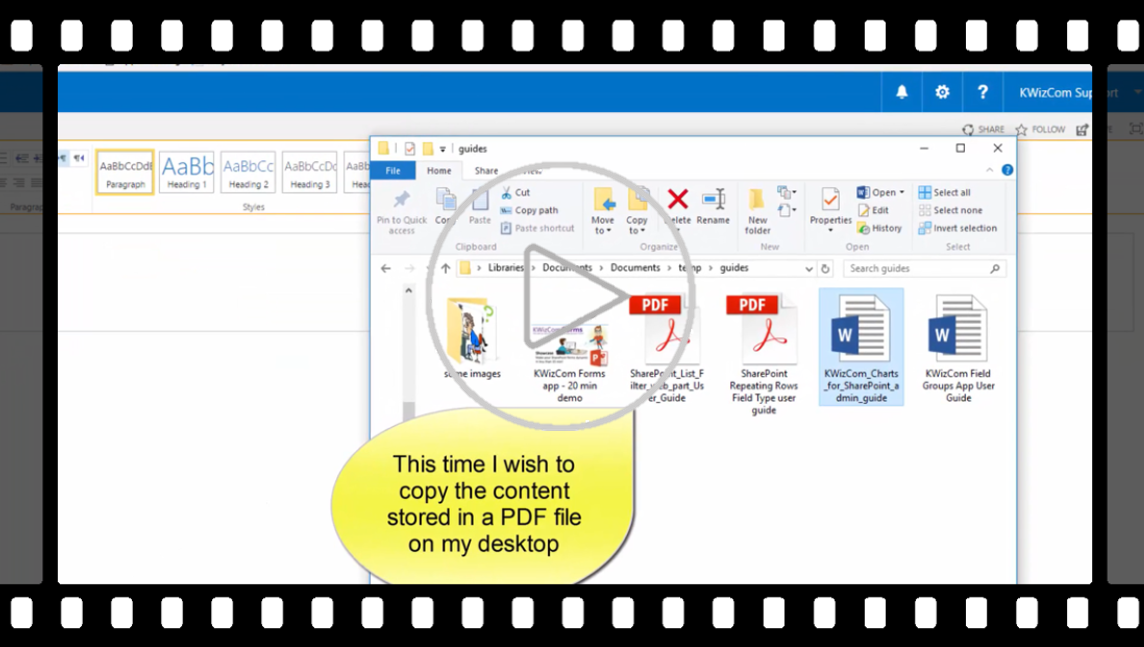
Task: Switch to the Share ribbon tab
Action: [486, 171]
